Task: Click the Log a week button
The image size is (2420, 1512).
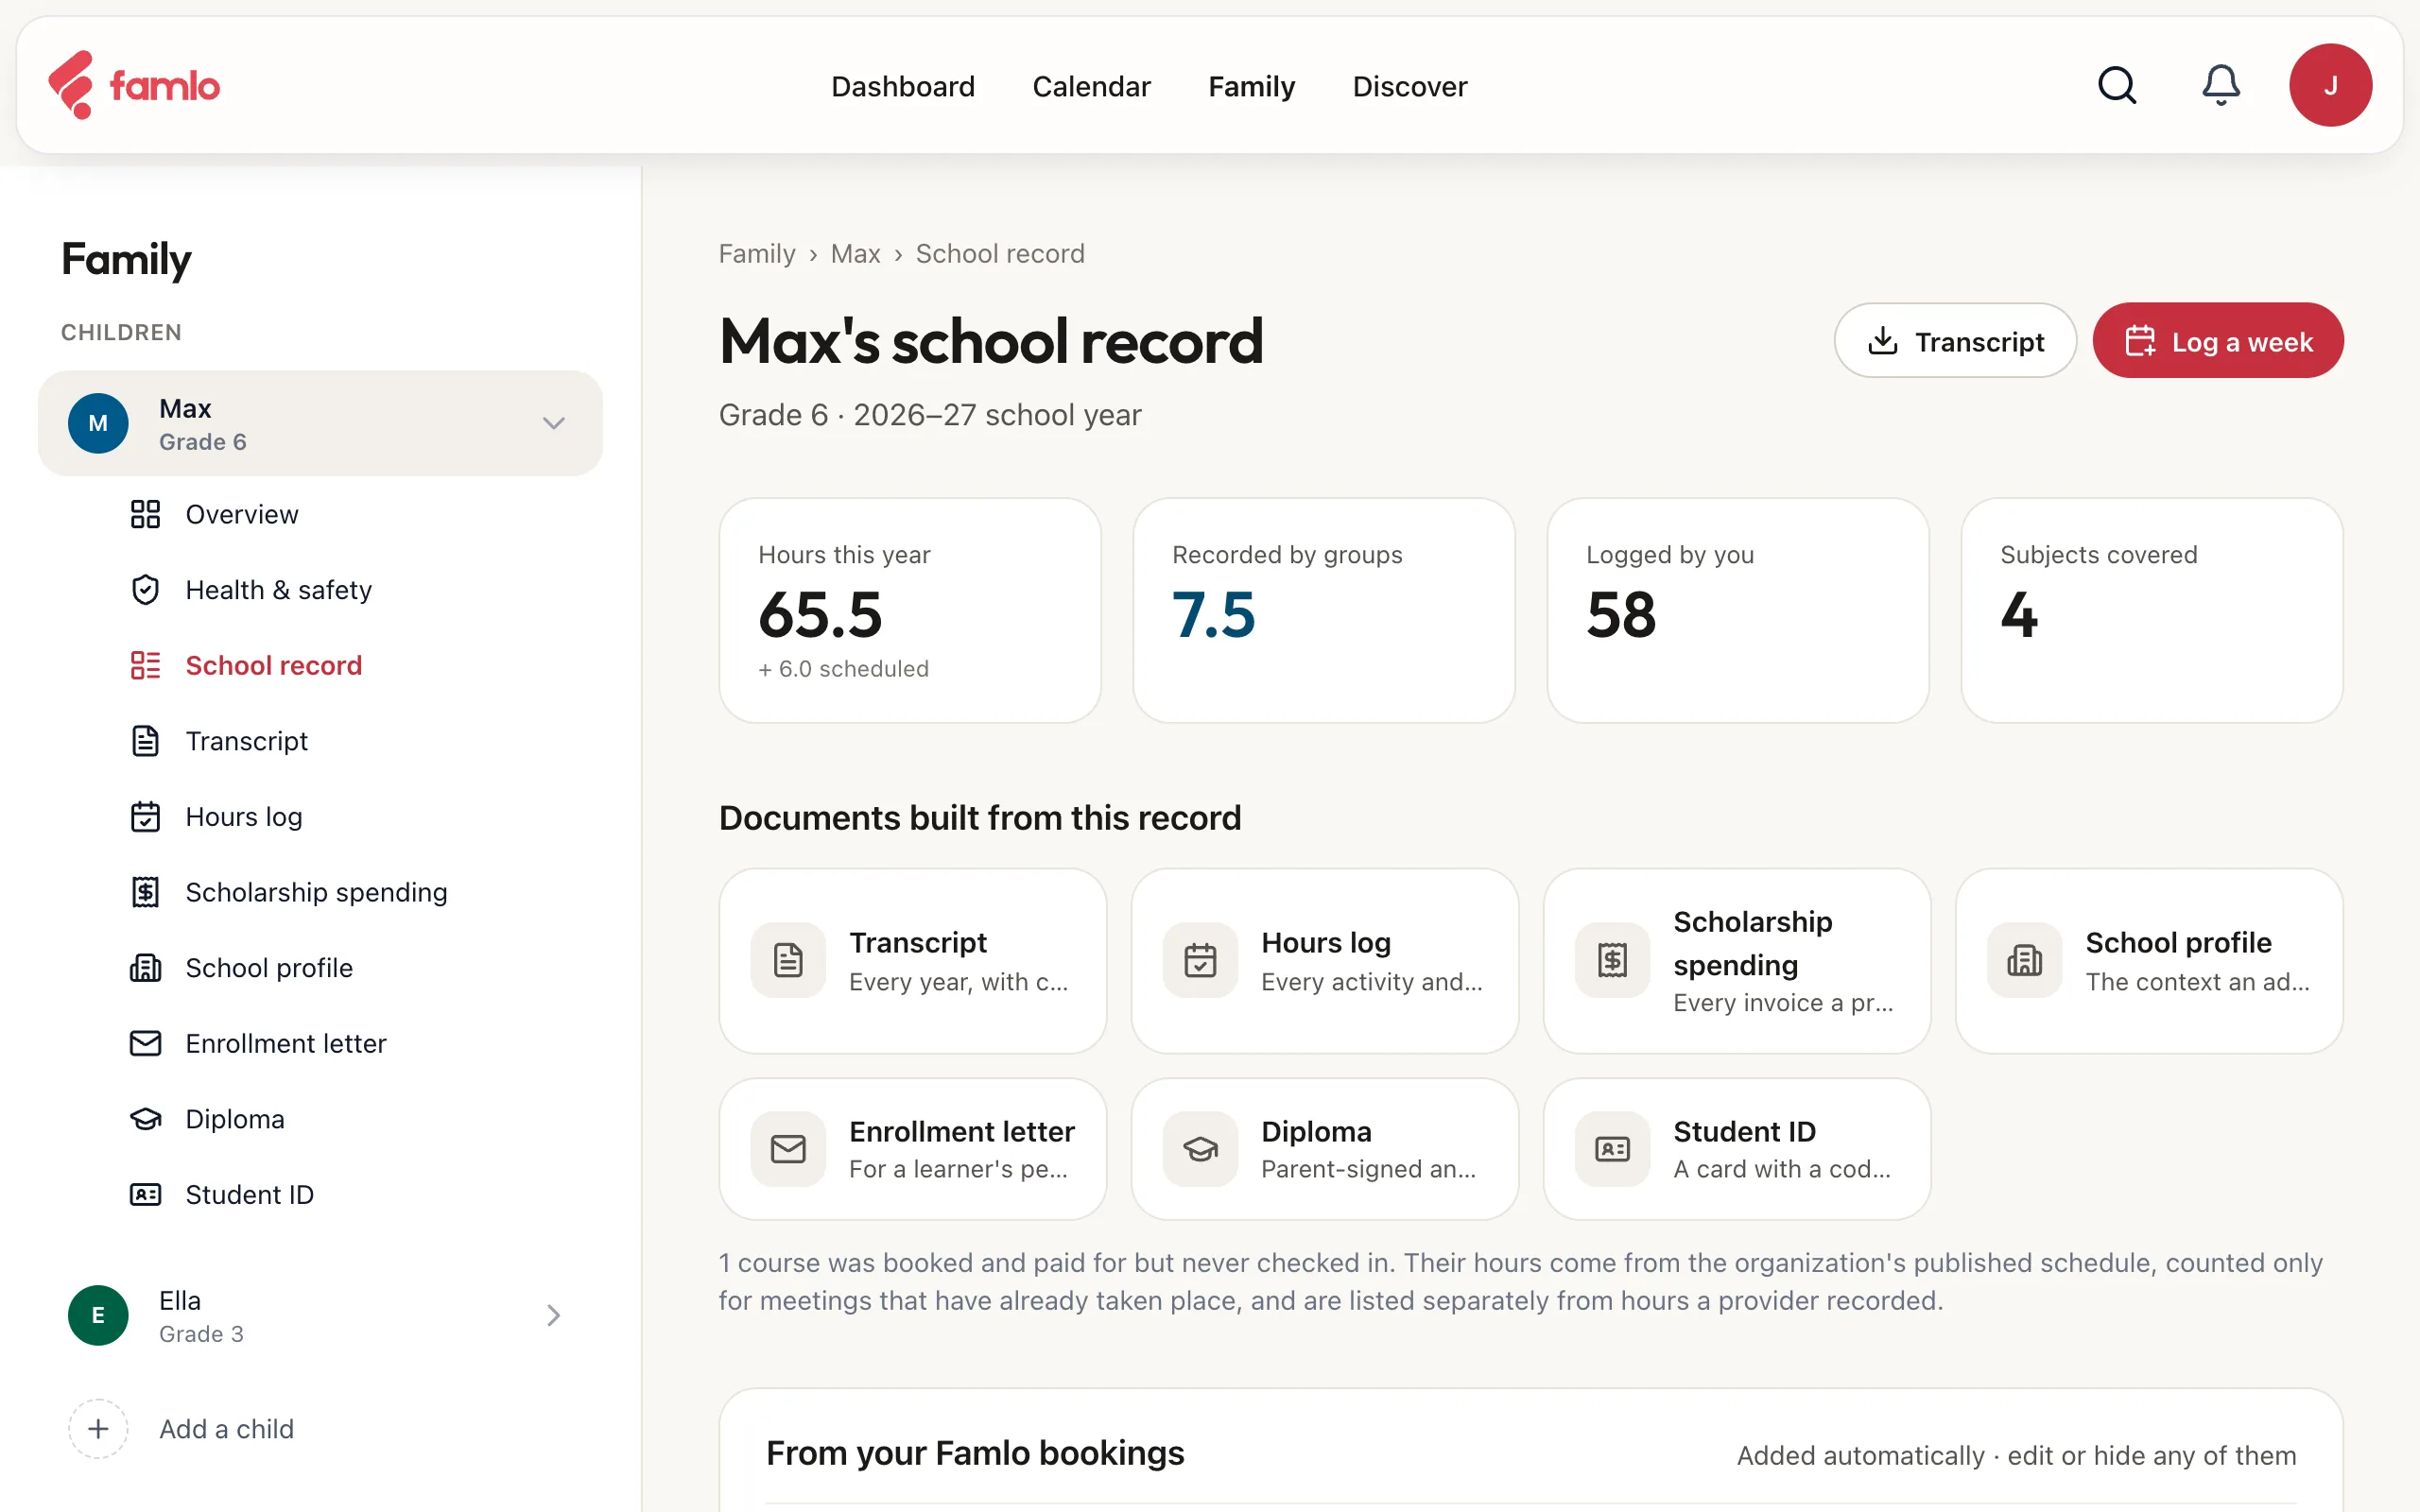Action: tap(2217, 341)
